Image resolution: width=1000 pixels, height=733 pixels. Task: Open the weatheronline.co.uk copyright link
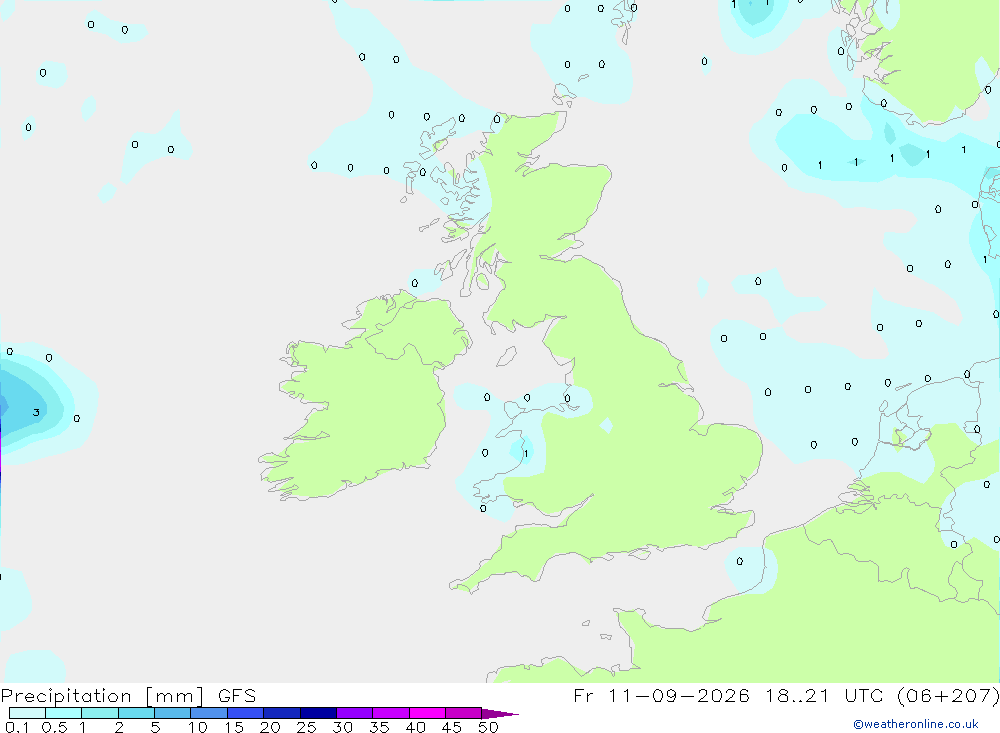coord(916,724)
